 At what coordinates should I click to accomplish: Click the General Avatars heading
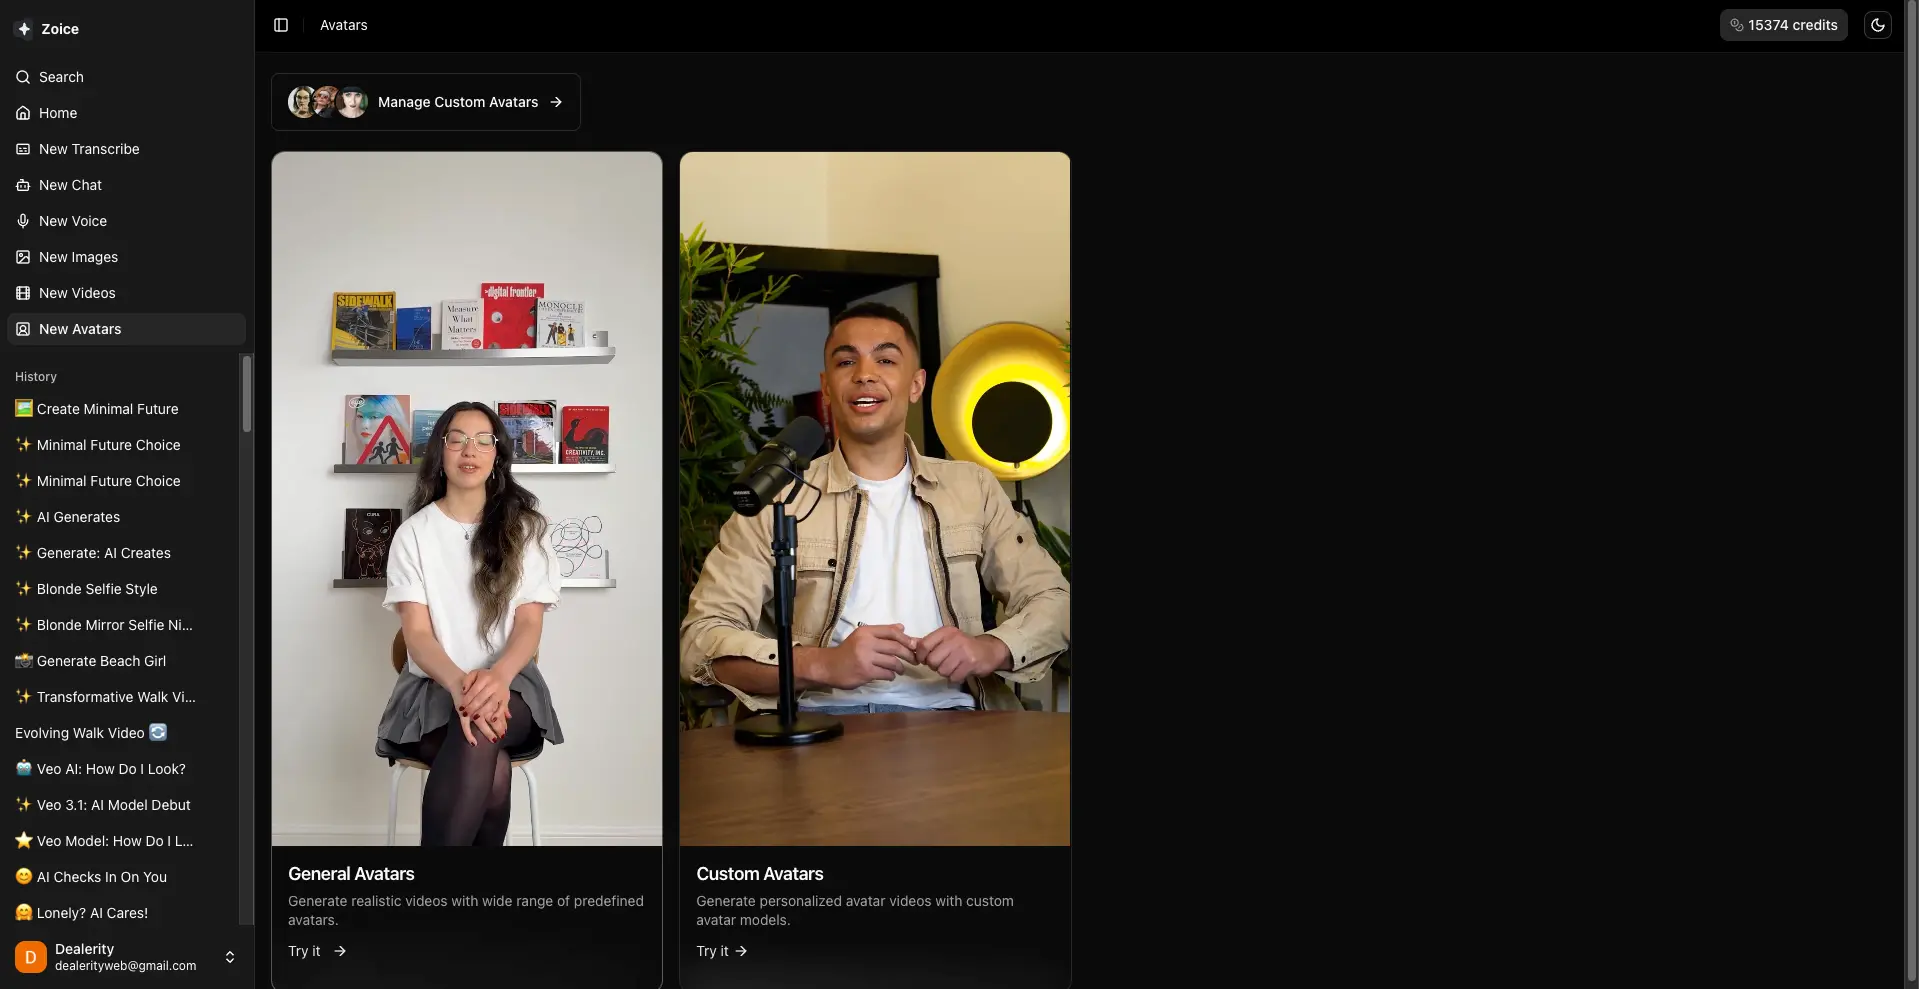tap(351, 874)
